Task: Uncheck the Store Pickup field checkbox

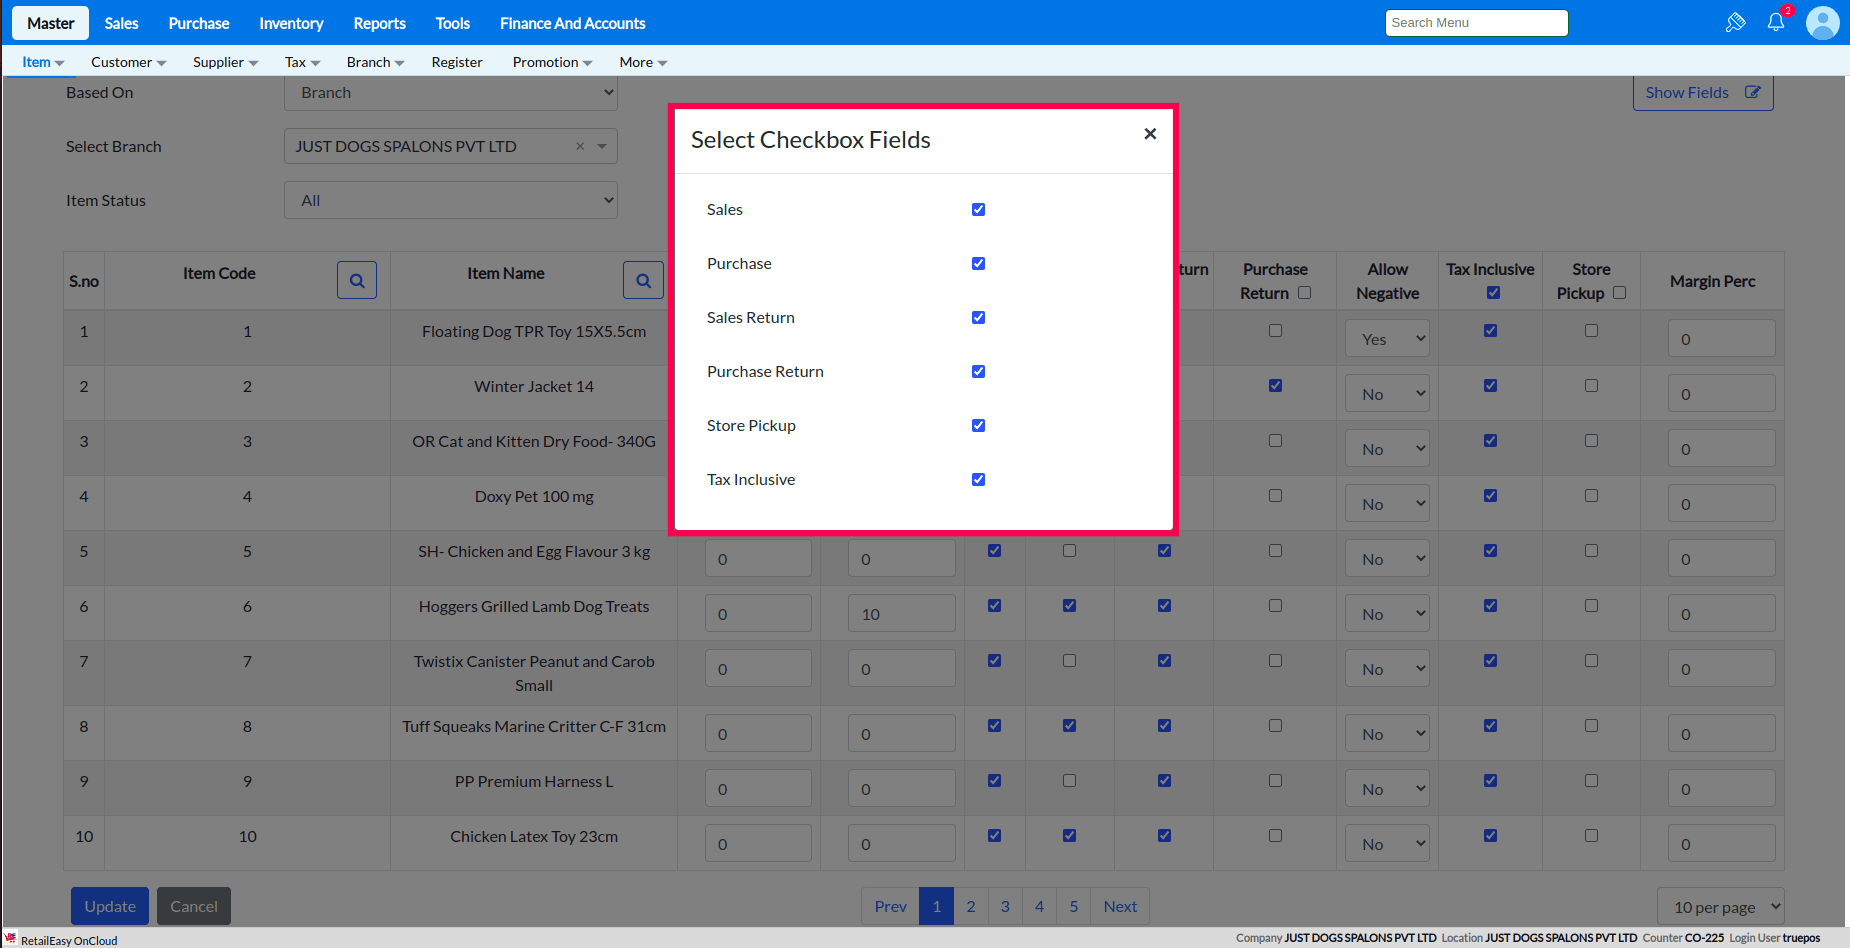Action: pos(978,426)
